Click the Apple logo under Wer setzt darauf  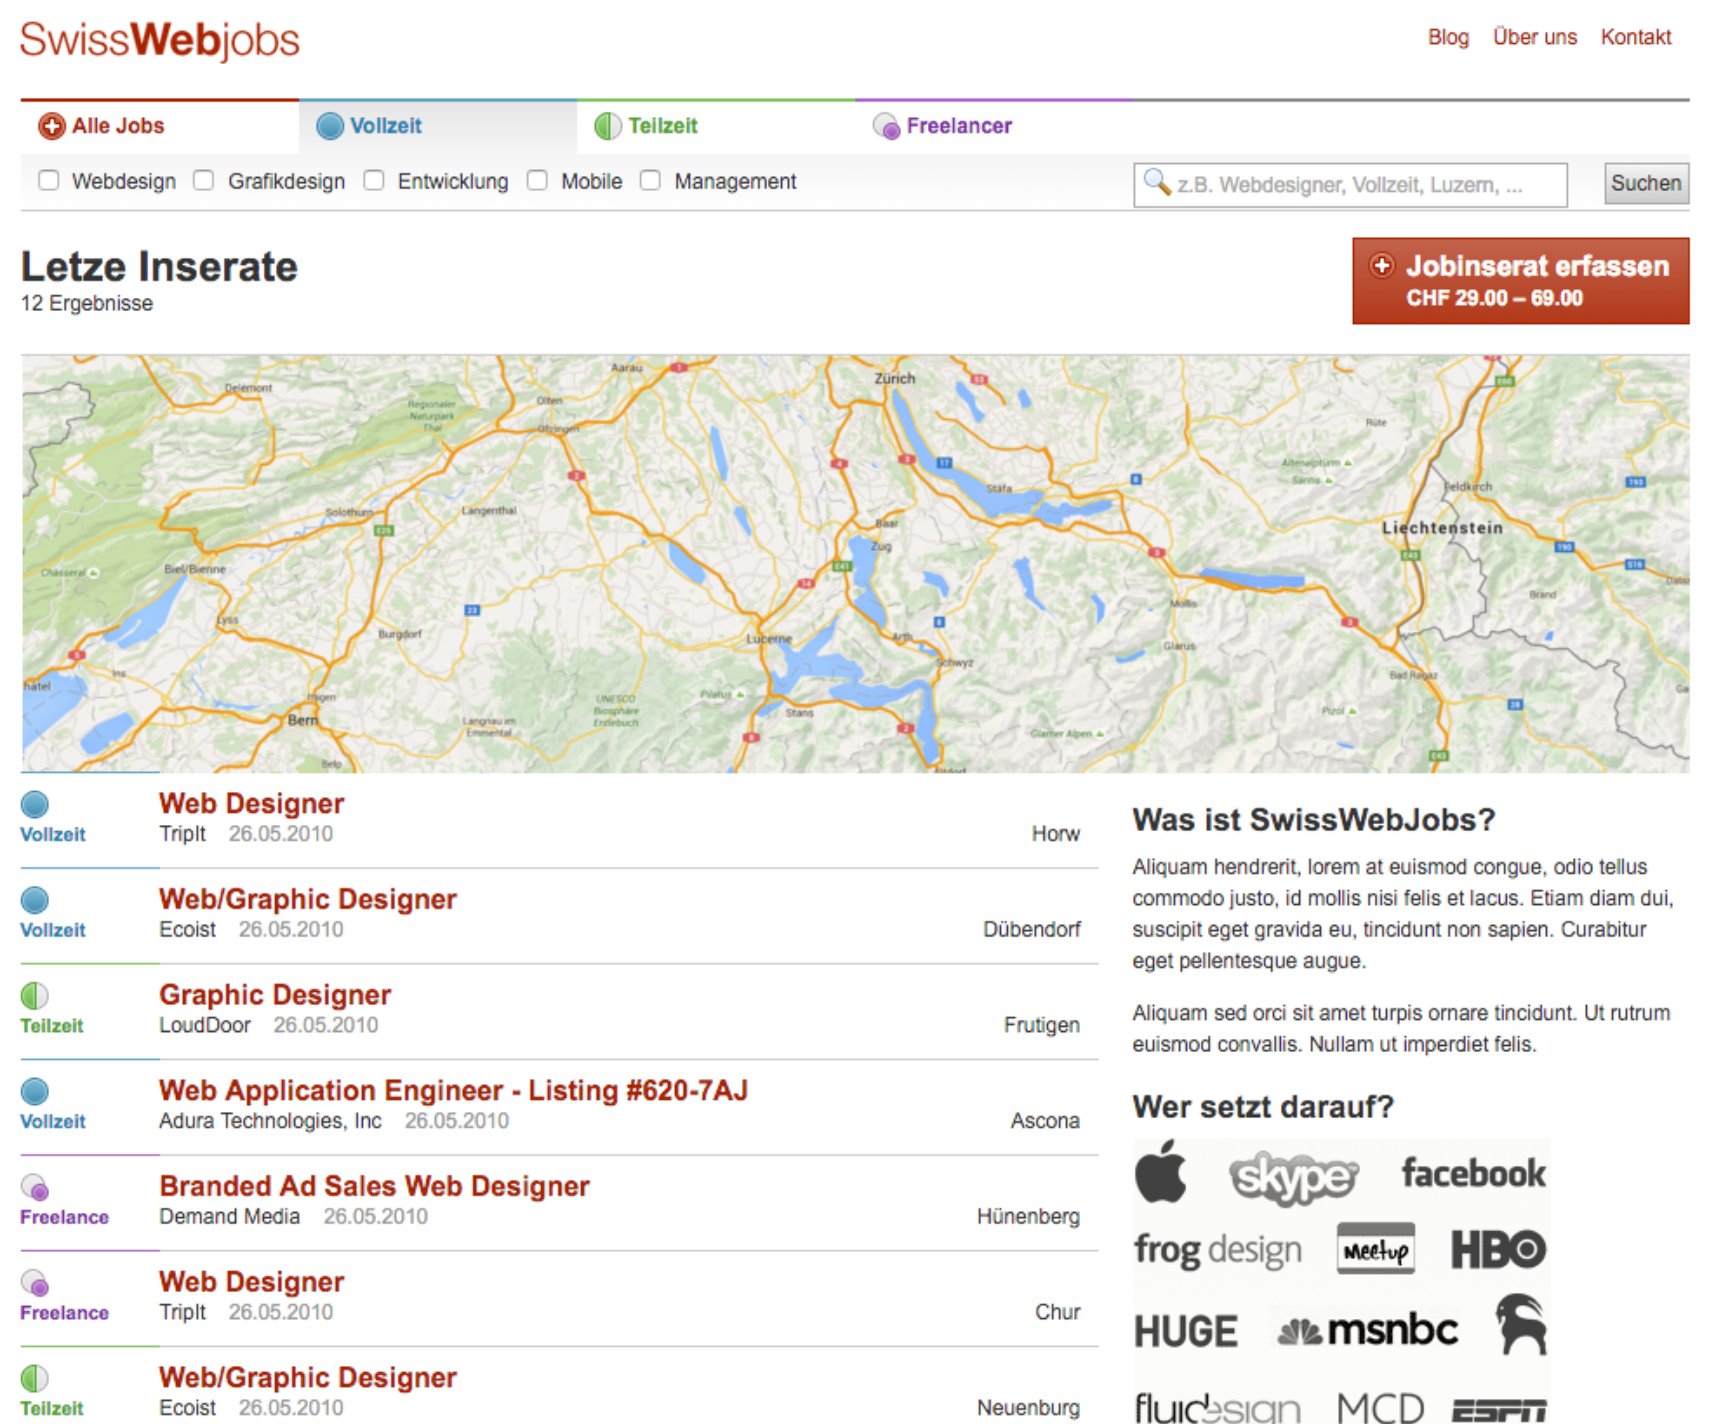1162,1172
